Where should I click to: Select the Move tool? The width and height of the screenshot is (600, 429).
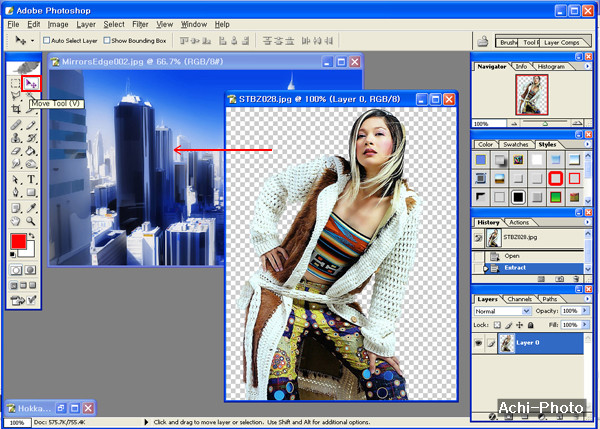click(x=32, y=84)
